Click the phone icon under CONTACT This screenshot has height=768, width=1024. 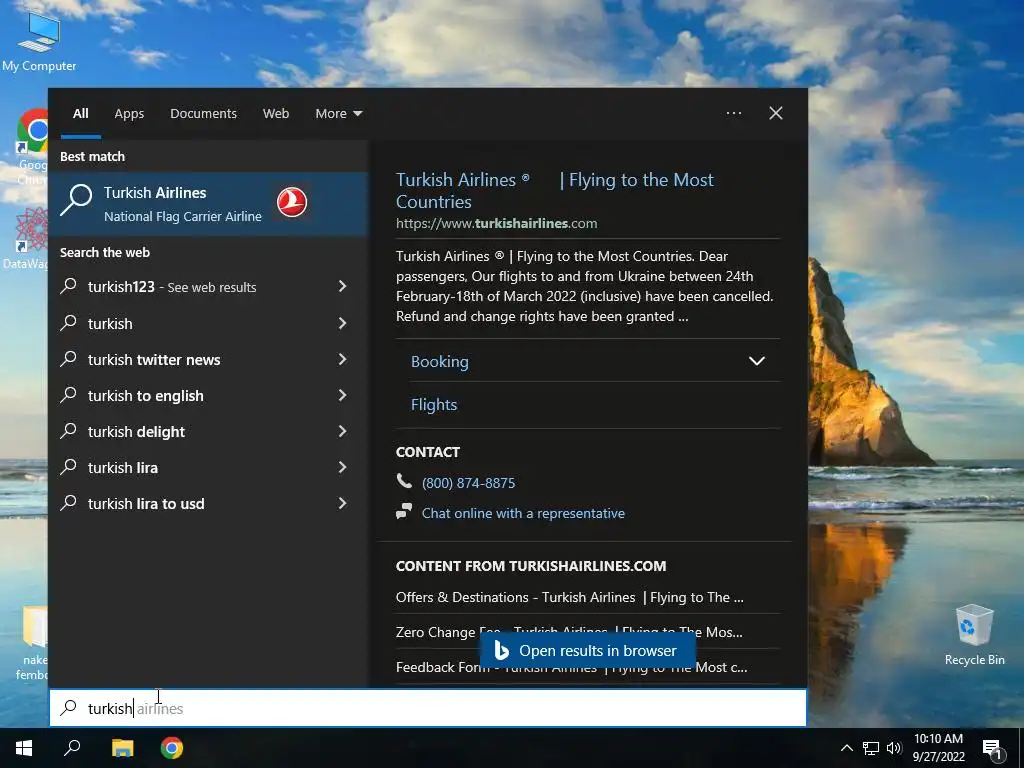[404, 482]
